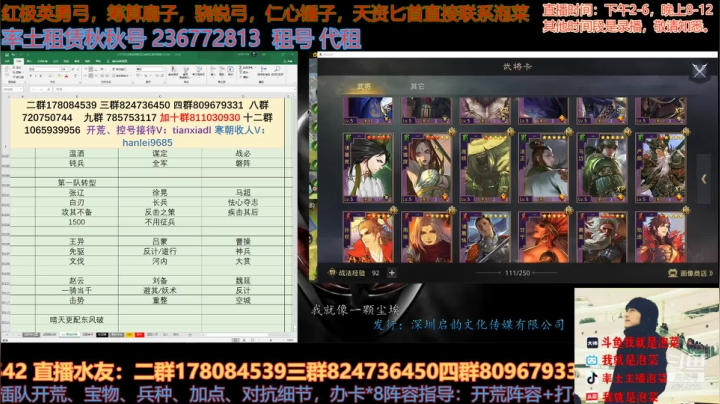Screen dimensions: 720x404
Task: Select the cell containing 马超
Action: pos(242,192)
